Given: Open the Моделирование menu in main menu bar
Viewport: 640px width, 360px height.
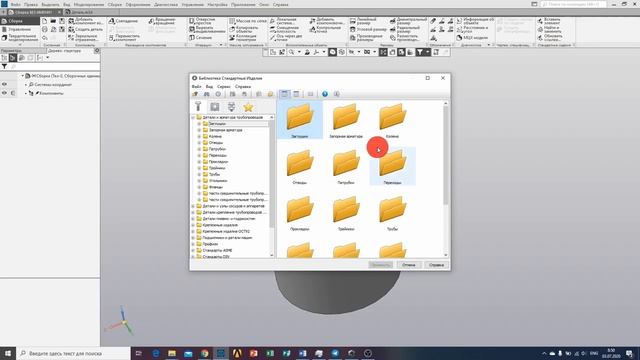Looking at the screenshot, I should (x=89, y=4).
